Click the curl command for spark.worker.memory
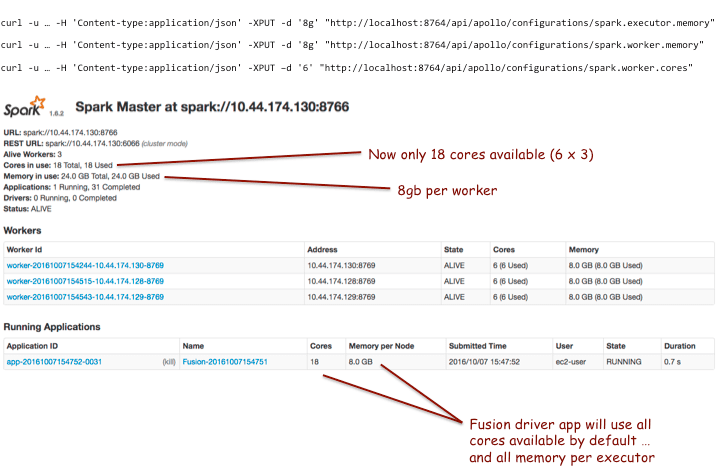 click(352, 45)
